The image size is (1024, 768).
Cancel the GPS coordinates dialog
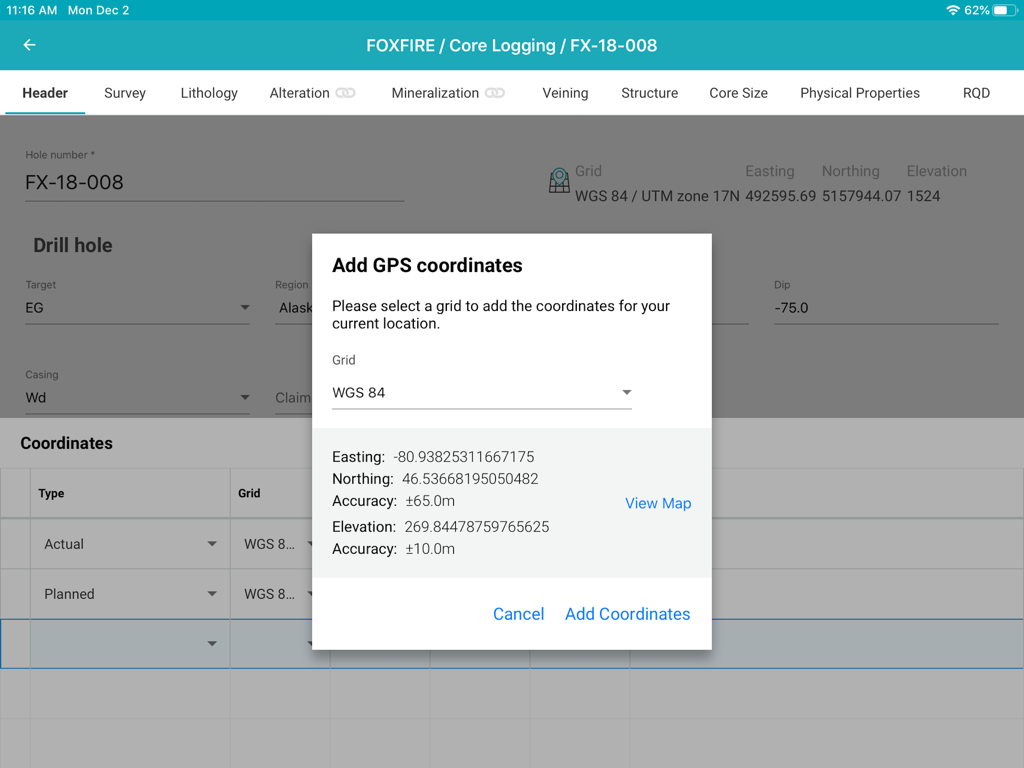point(518,614)
